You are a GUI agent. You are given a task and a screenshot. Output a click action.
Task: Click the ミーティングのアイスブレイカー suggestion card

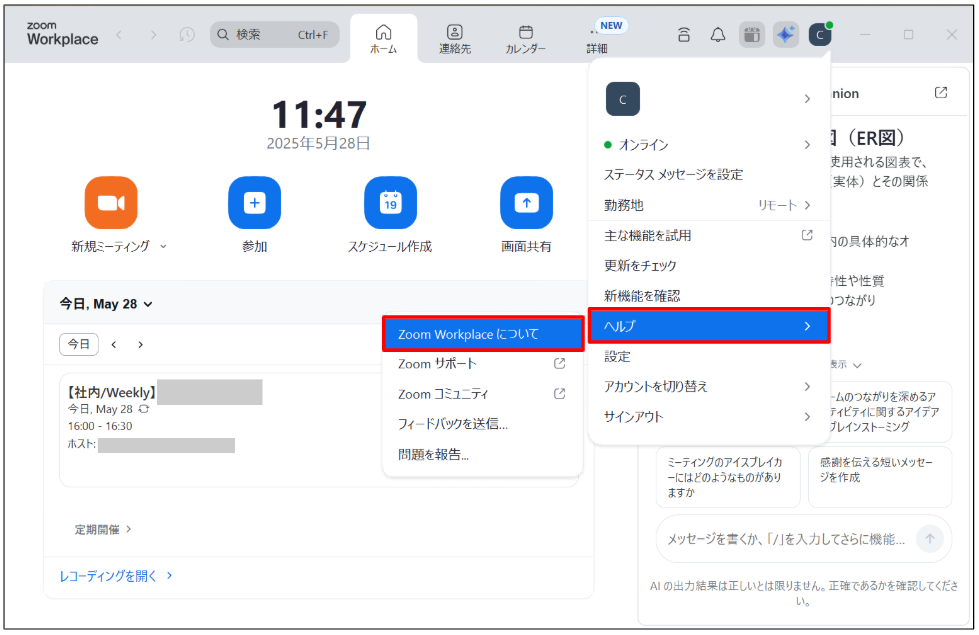coord(727,477)
